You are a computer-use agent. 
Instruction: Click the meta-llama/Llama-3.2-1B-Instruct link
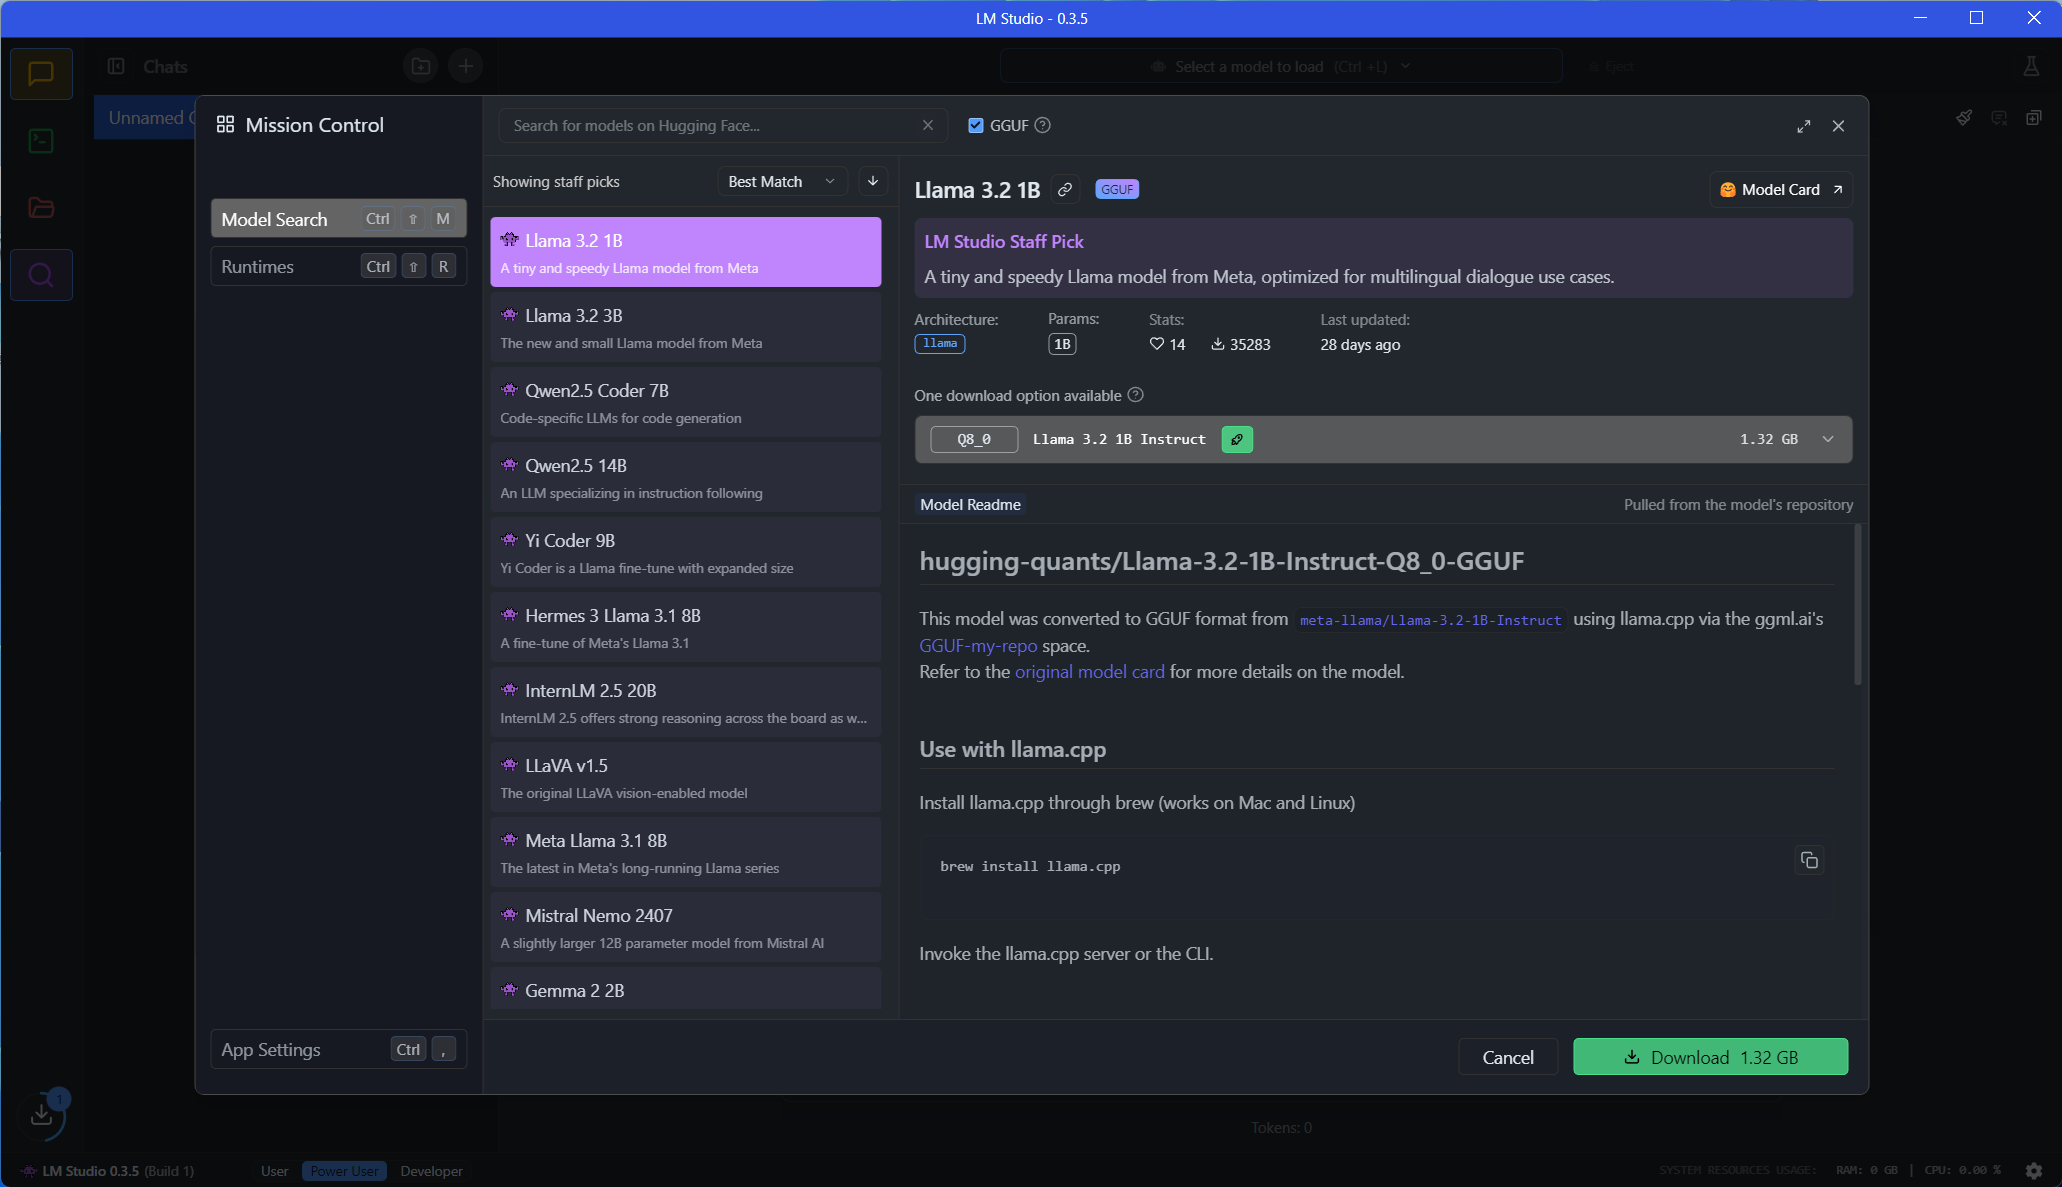pos(1430,620)
